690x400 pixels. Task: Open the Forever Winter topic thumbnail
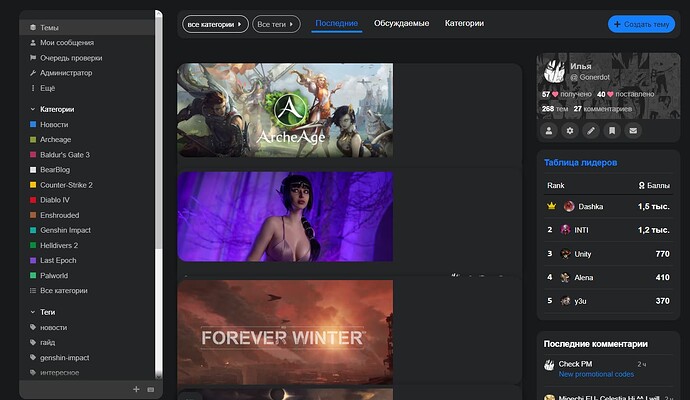coord(285,330)
